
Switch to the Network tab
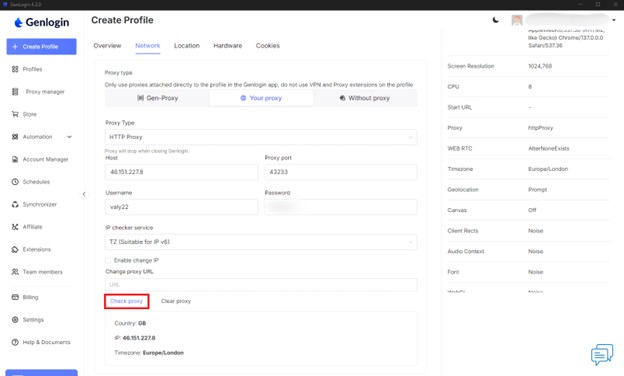[148, 46]
